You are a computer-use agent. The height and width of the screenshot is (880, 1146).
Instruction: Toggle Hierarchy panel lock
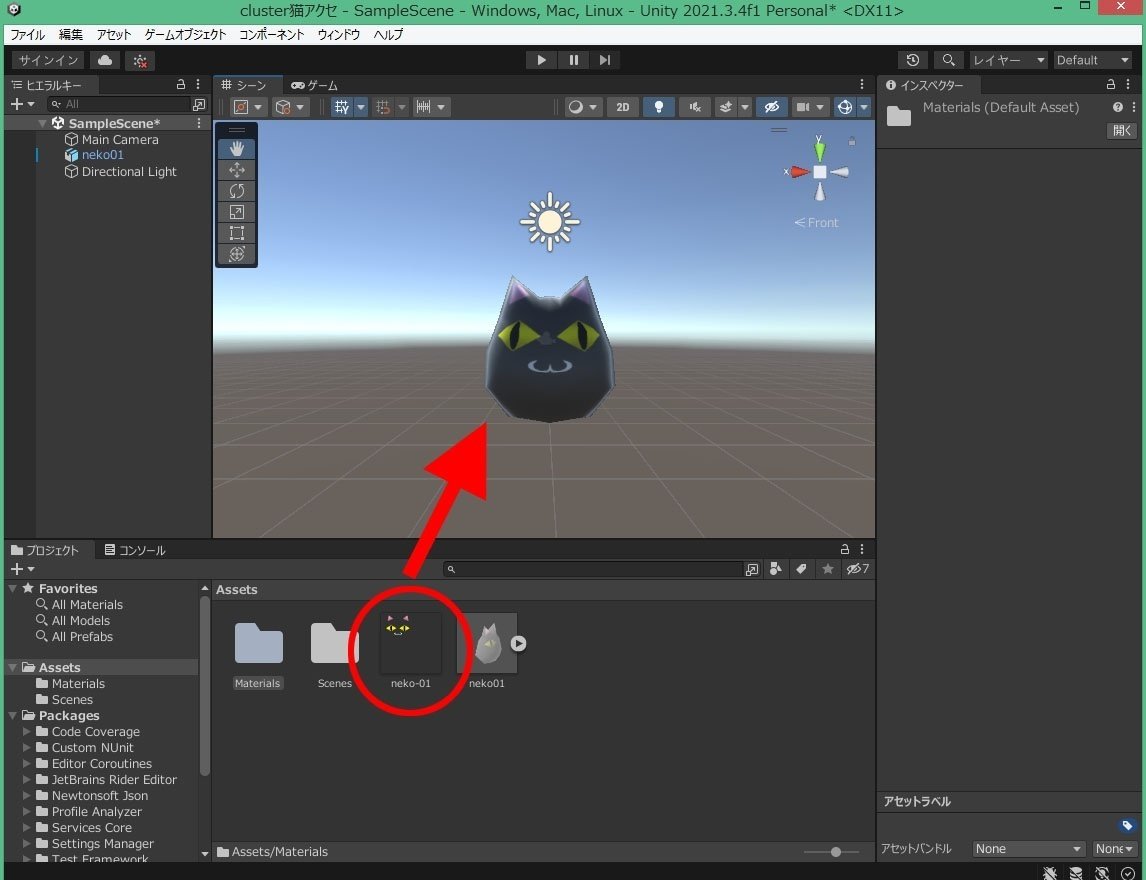tap(181, 85)
